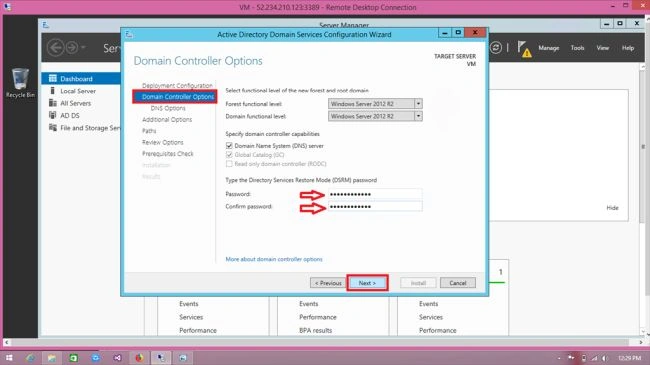Toggle the Global Catalog (GC) checkbox
650x365 pixels.
[x=229, y=155]
